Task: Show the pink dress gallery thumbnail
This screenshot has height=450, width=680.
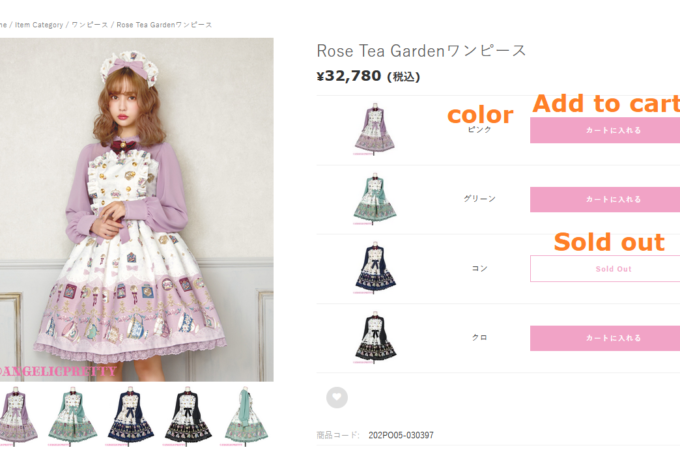Action: point(19,416)
